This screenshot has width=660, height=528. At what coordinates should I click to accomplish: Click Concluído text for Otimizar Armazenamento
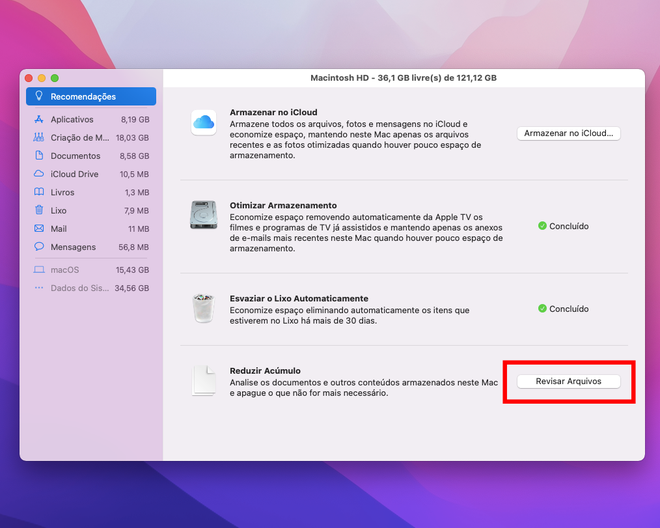[569, 226]
